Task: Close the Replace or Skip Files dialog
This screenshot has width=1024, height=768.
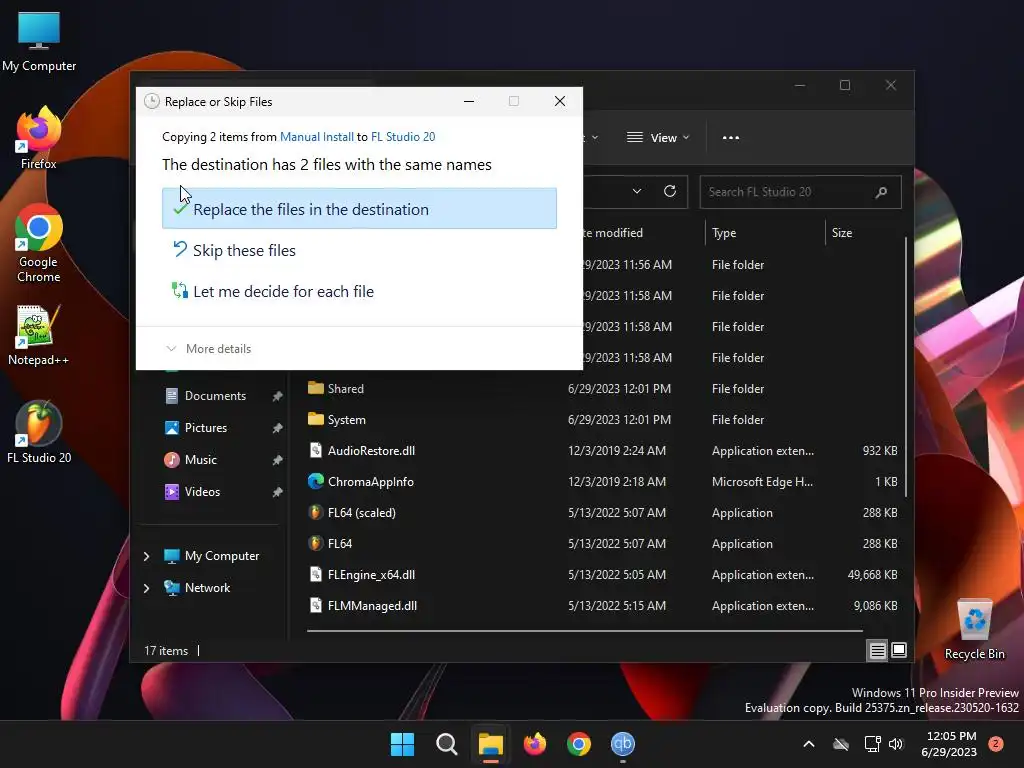Action: tap(560, 101)
